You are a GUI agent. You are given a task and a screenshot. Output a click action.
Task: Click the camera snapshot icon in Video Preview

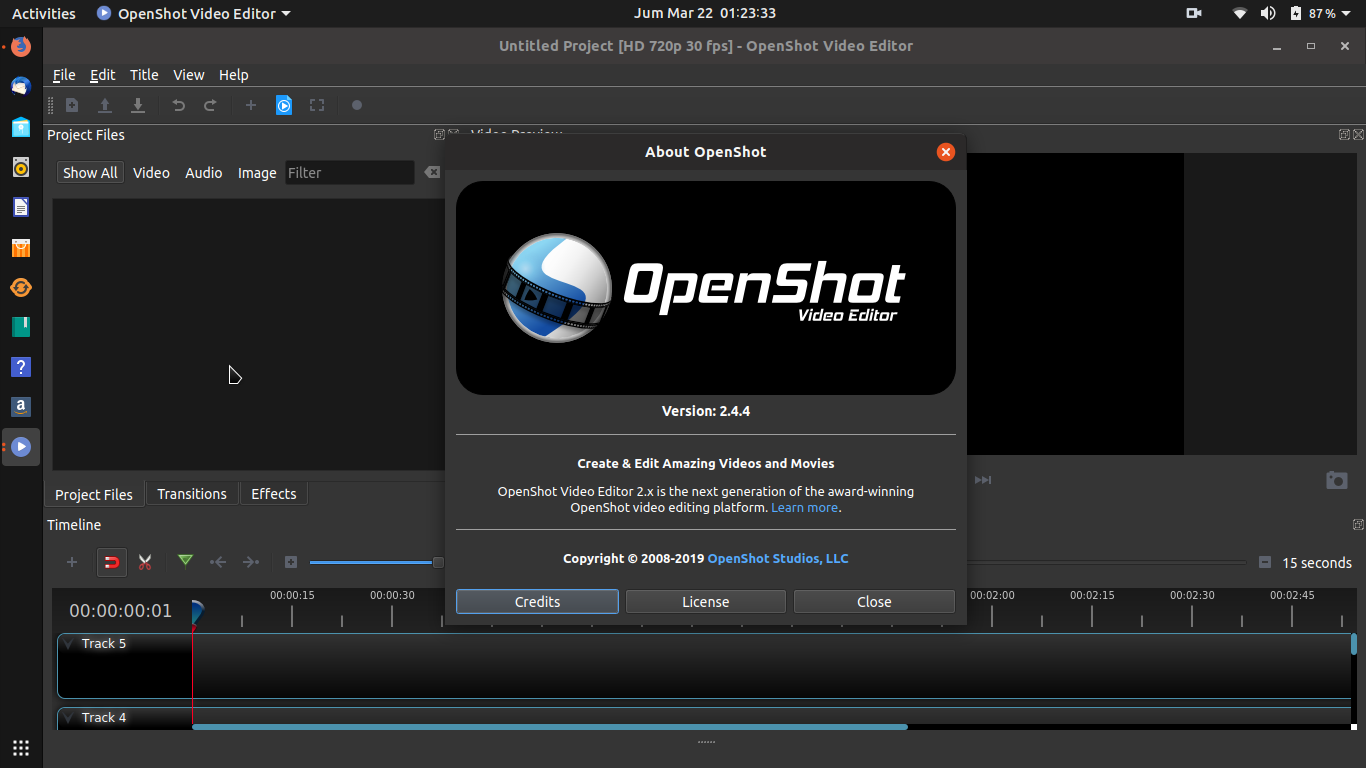[x=1337, y=480]
